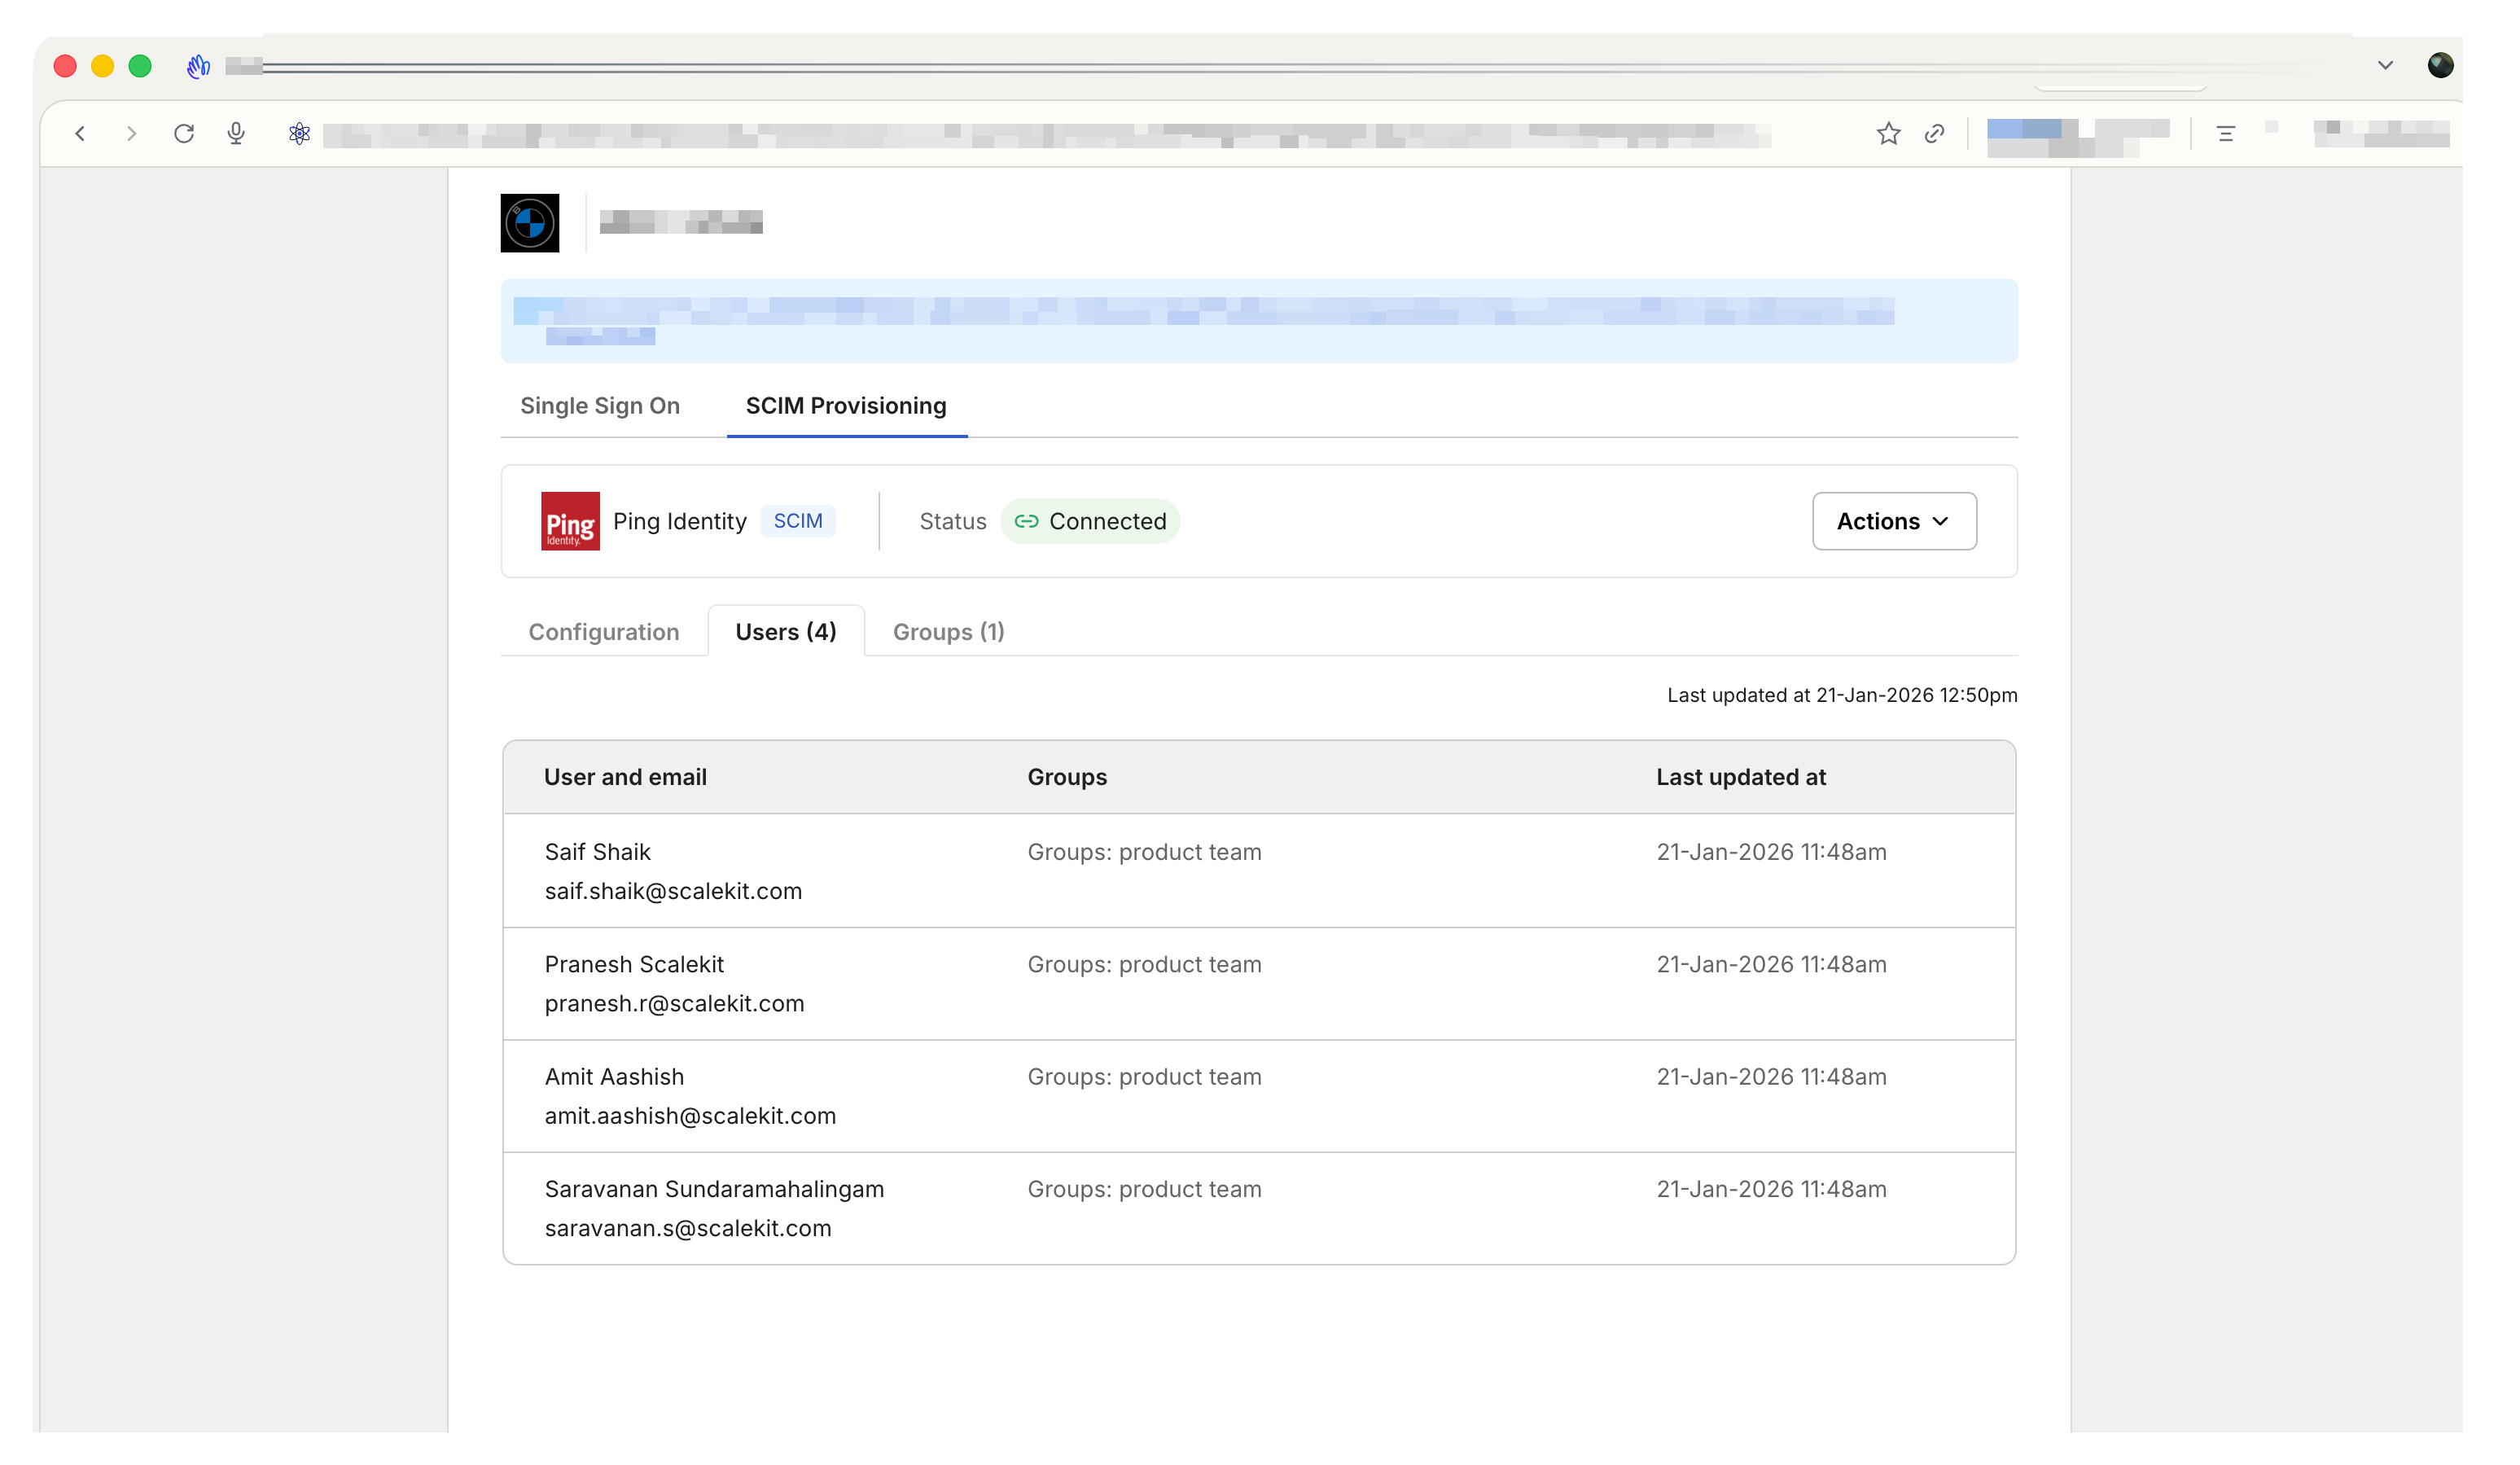Expand the browser window options chevron
Image resolution: width=2520 pixels, height=1465 pixels.
2385,65
